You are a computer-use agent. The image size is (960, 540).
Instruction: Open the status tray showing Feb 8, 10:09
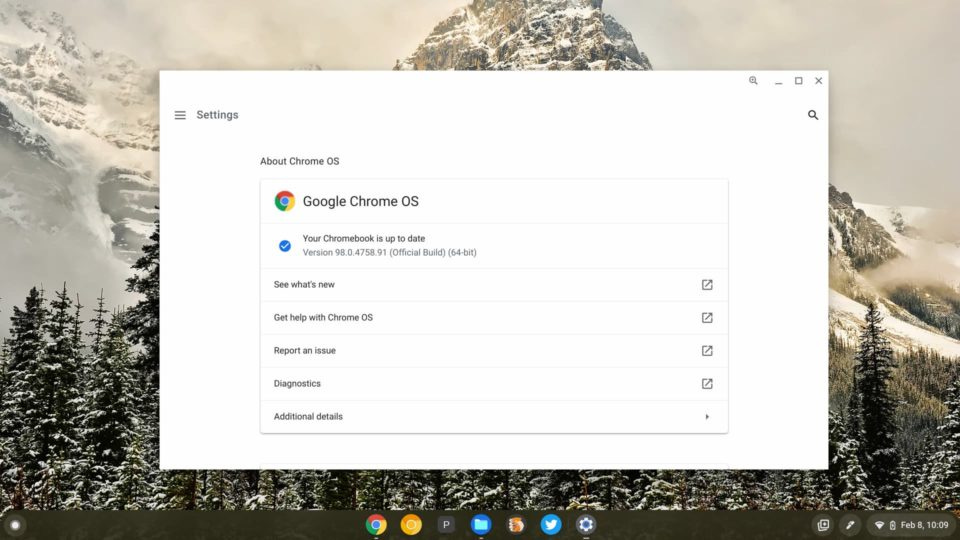(912, 525)
